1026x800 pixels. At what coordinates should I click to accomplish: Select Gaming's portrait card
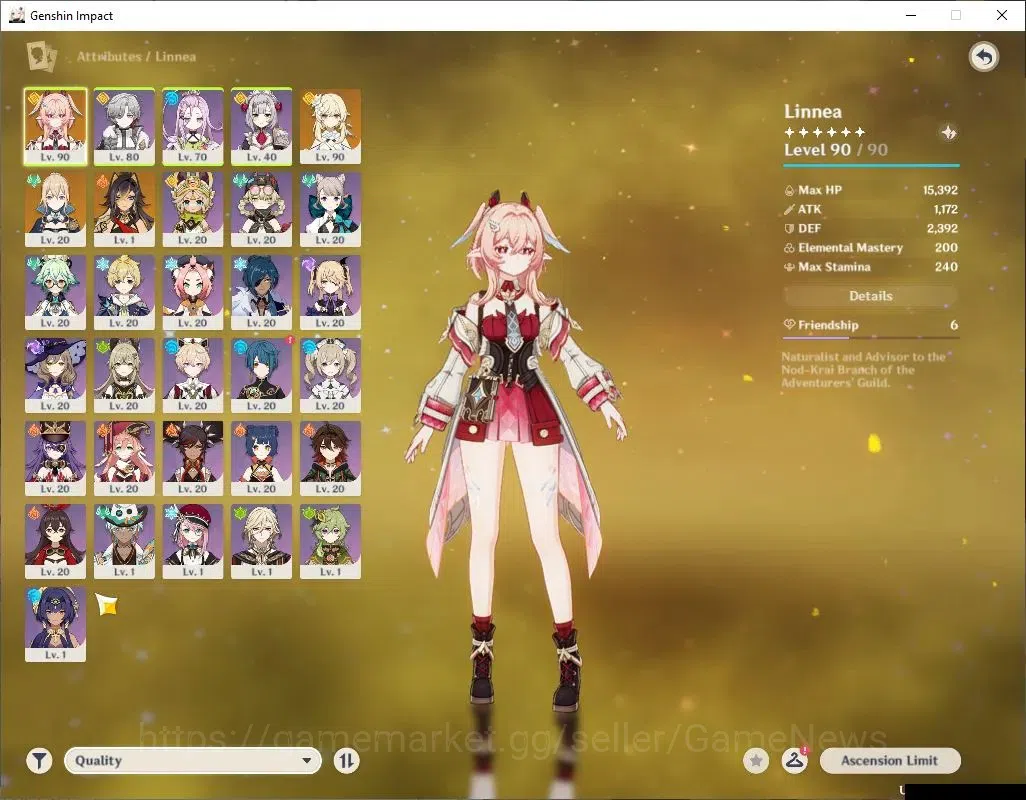[330, 459]
